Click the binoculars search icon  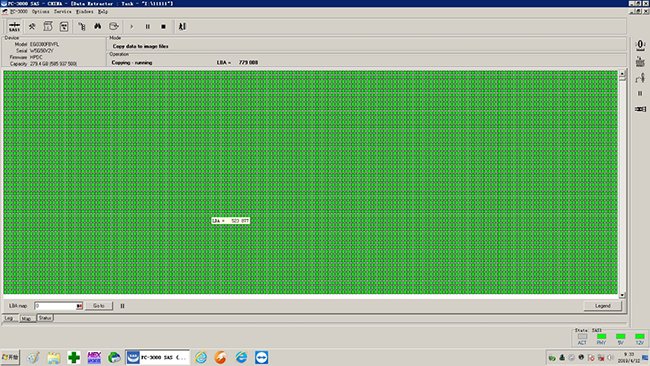97,27
